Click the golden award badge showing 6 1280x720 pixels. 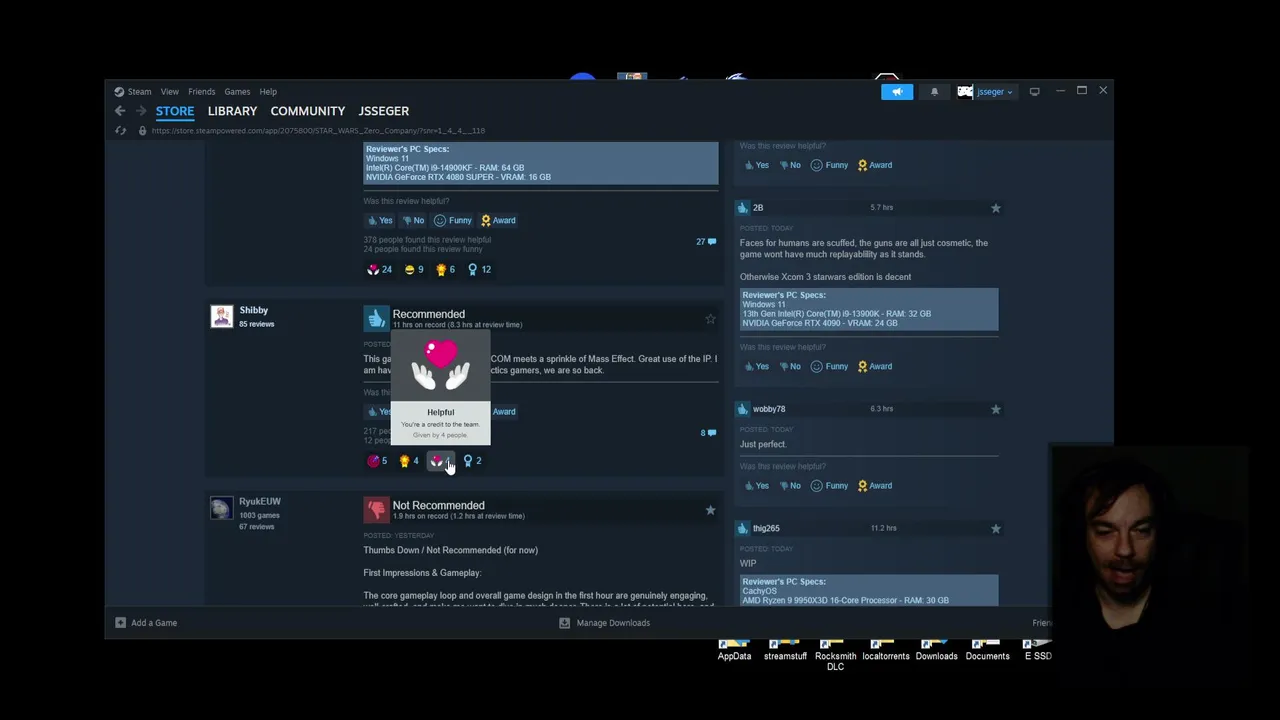(x=445, y=269)
